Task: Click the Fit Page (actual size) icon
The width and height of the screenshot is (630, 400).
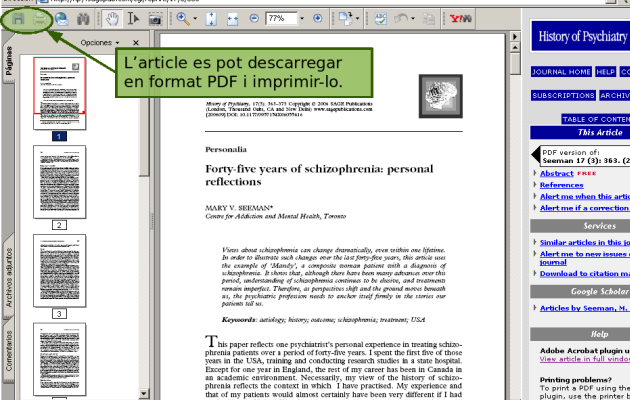Action: tap(211, 18)
